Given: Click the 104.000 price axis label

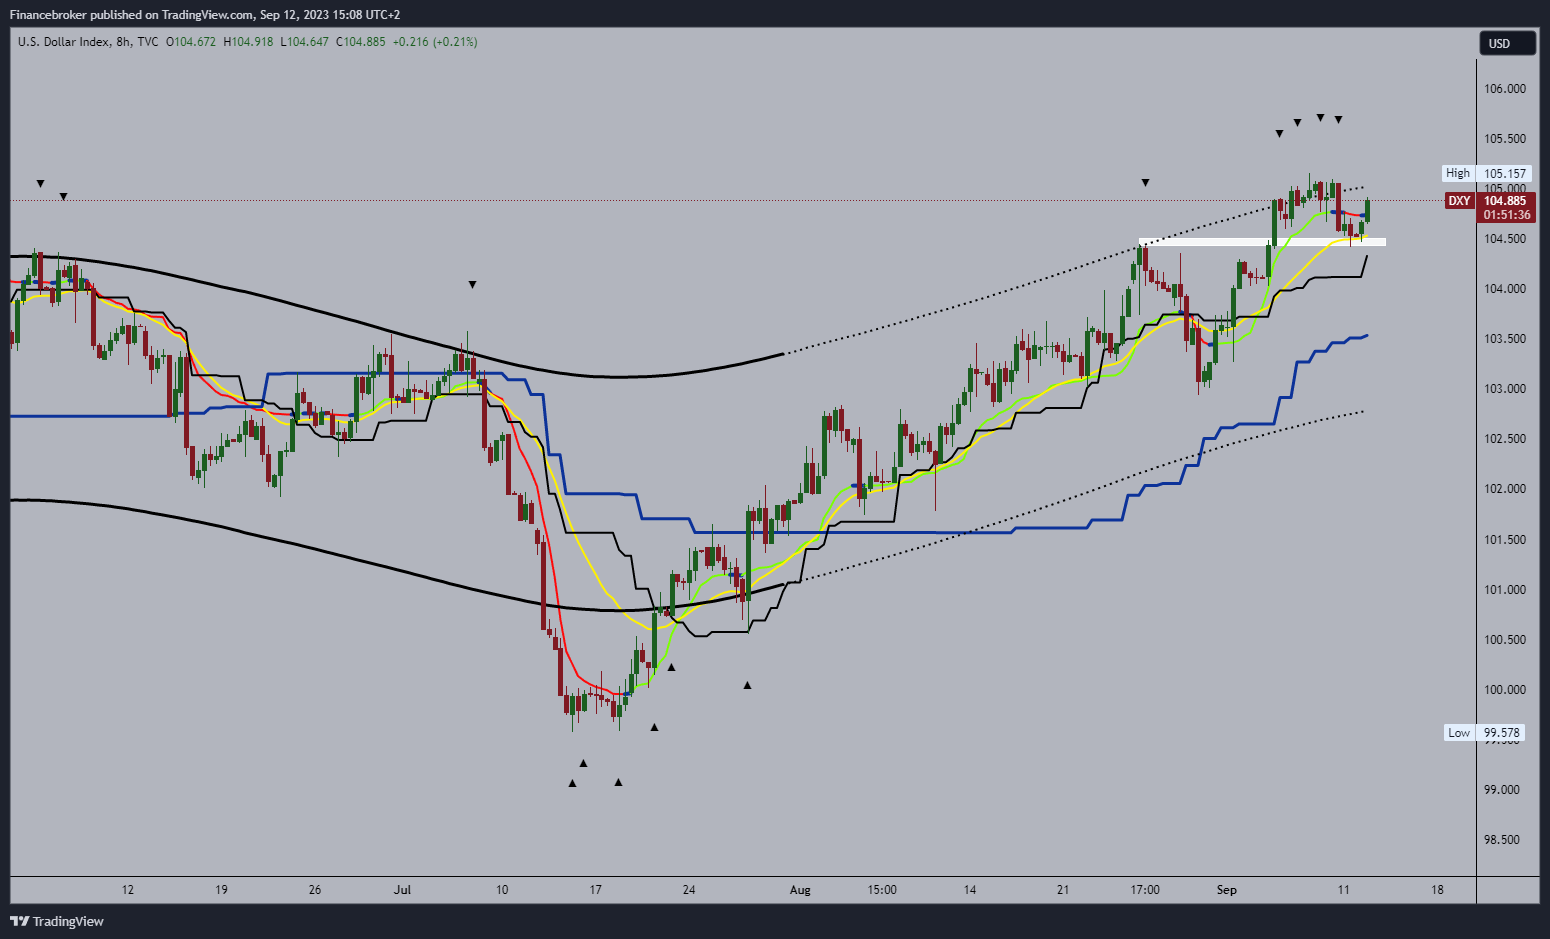Looking at the screenshot, I should point(1505,289).
